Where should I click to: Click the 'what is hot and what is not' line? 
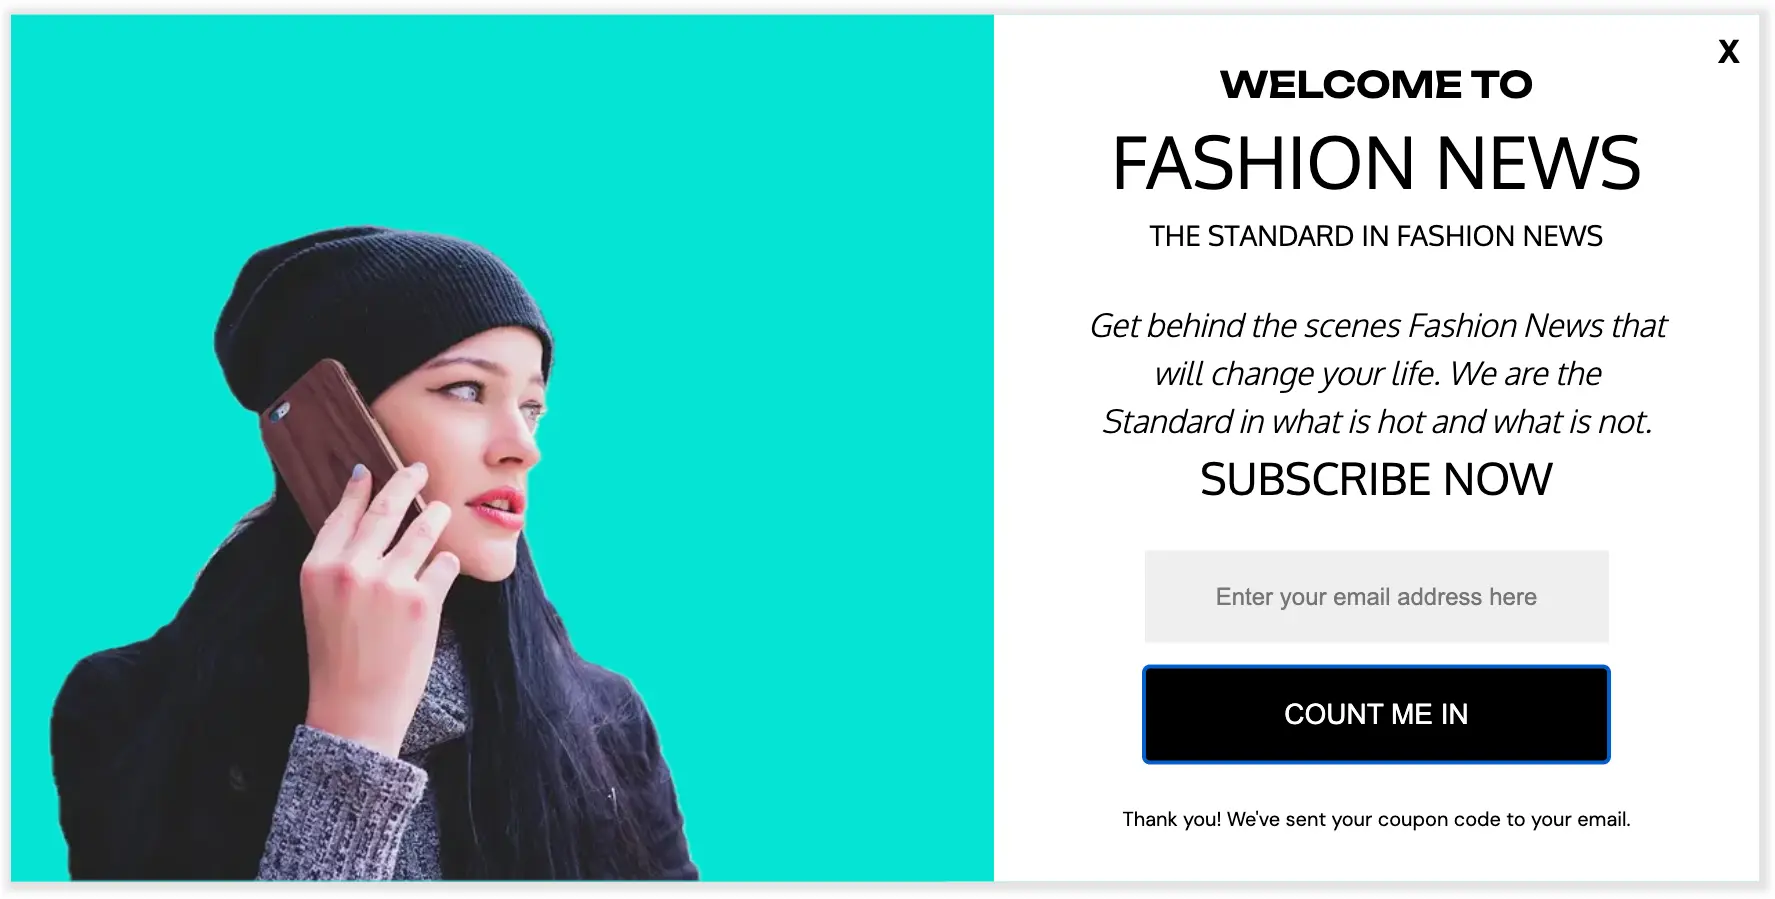pos(1377,422)
